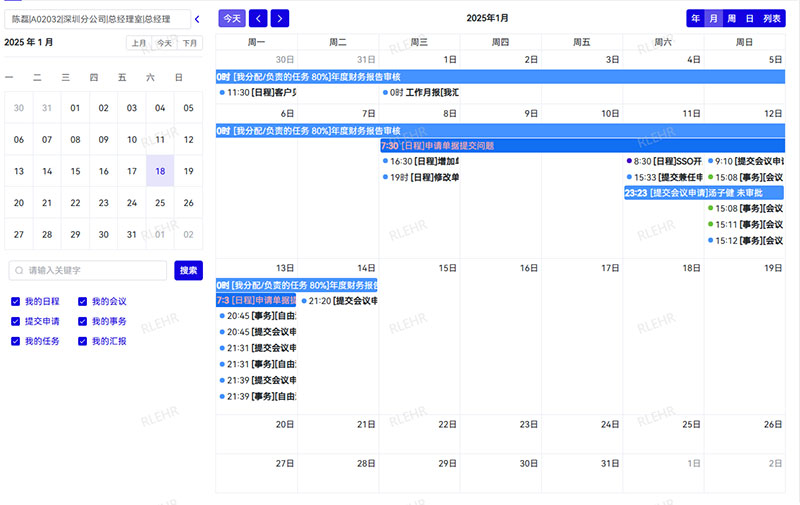
Task: Open 8:30 [日程]SSO开 event on Jan 11
Action: click(x=663, y=162)
